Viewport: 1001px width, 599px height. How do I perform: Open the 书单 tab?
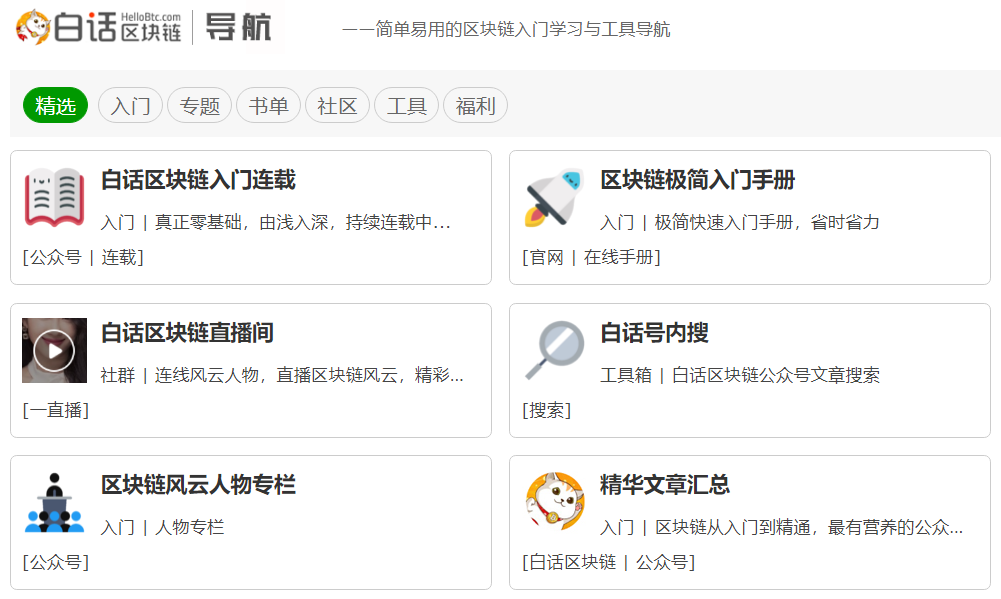(268, 105)
